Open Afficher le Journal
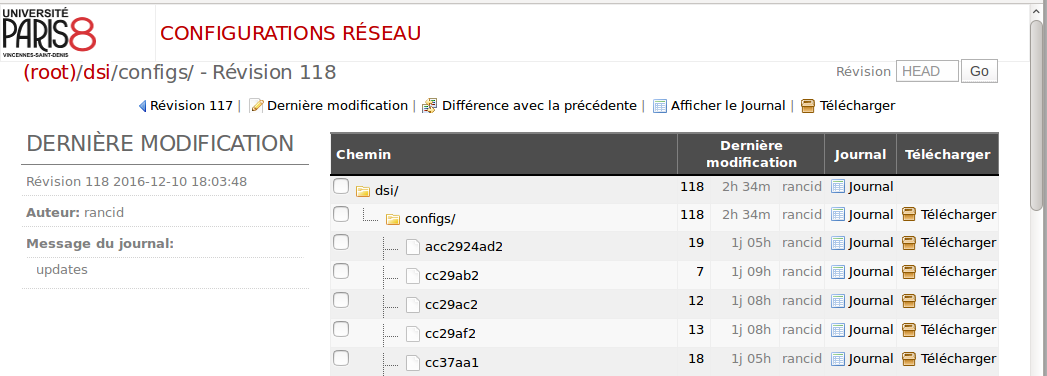This screenshot has height=376, width=1047. point(728,106)
